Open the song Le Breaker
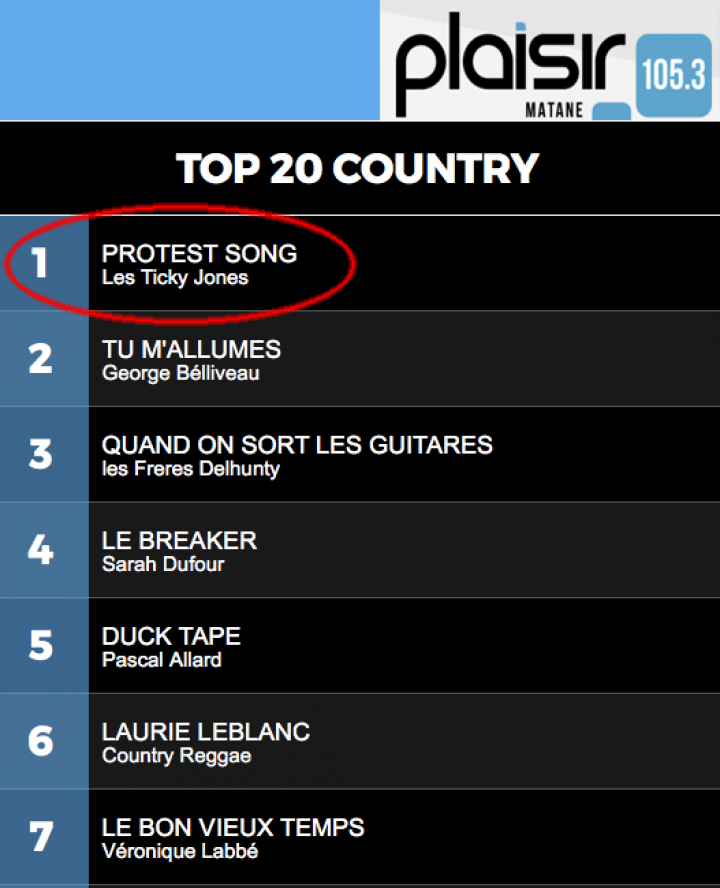The image size is (720, 888). click(x=180, y=541)
